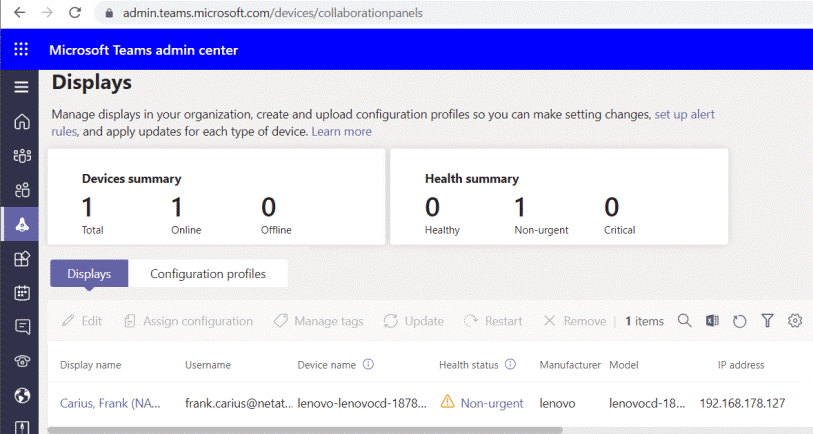The width and height of the screenshot is (813, 434).
Task: Click the lenovo manufacturer cell
Action: click(x=557, y=403)
